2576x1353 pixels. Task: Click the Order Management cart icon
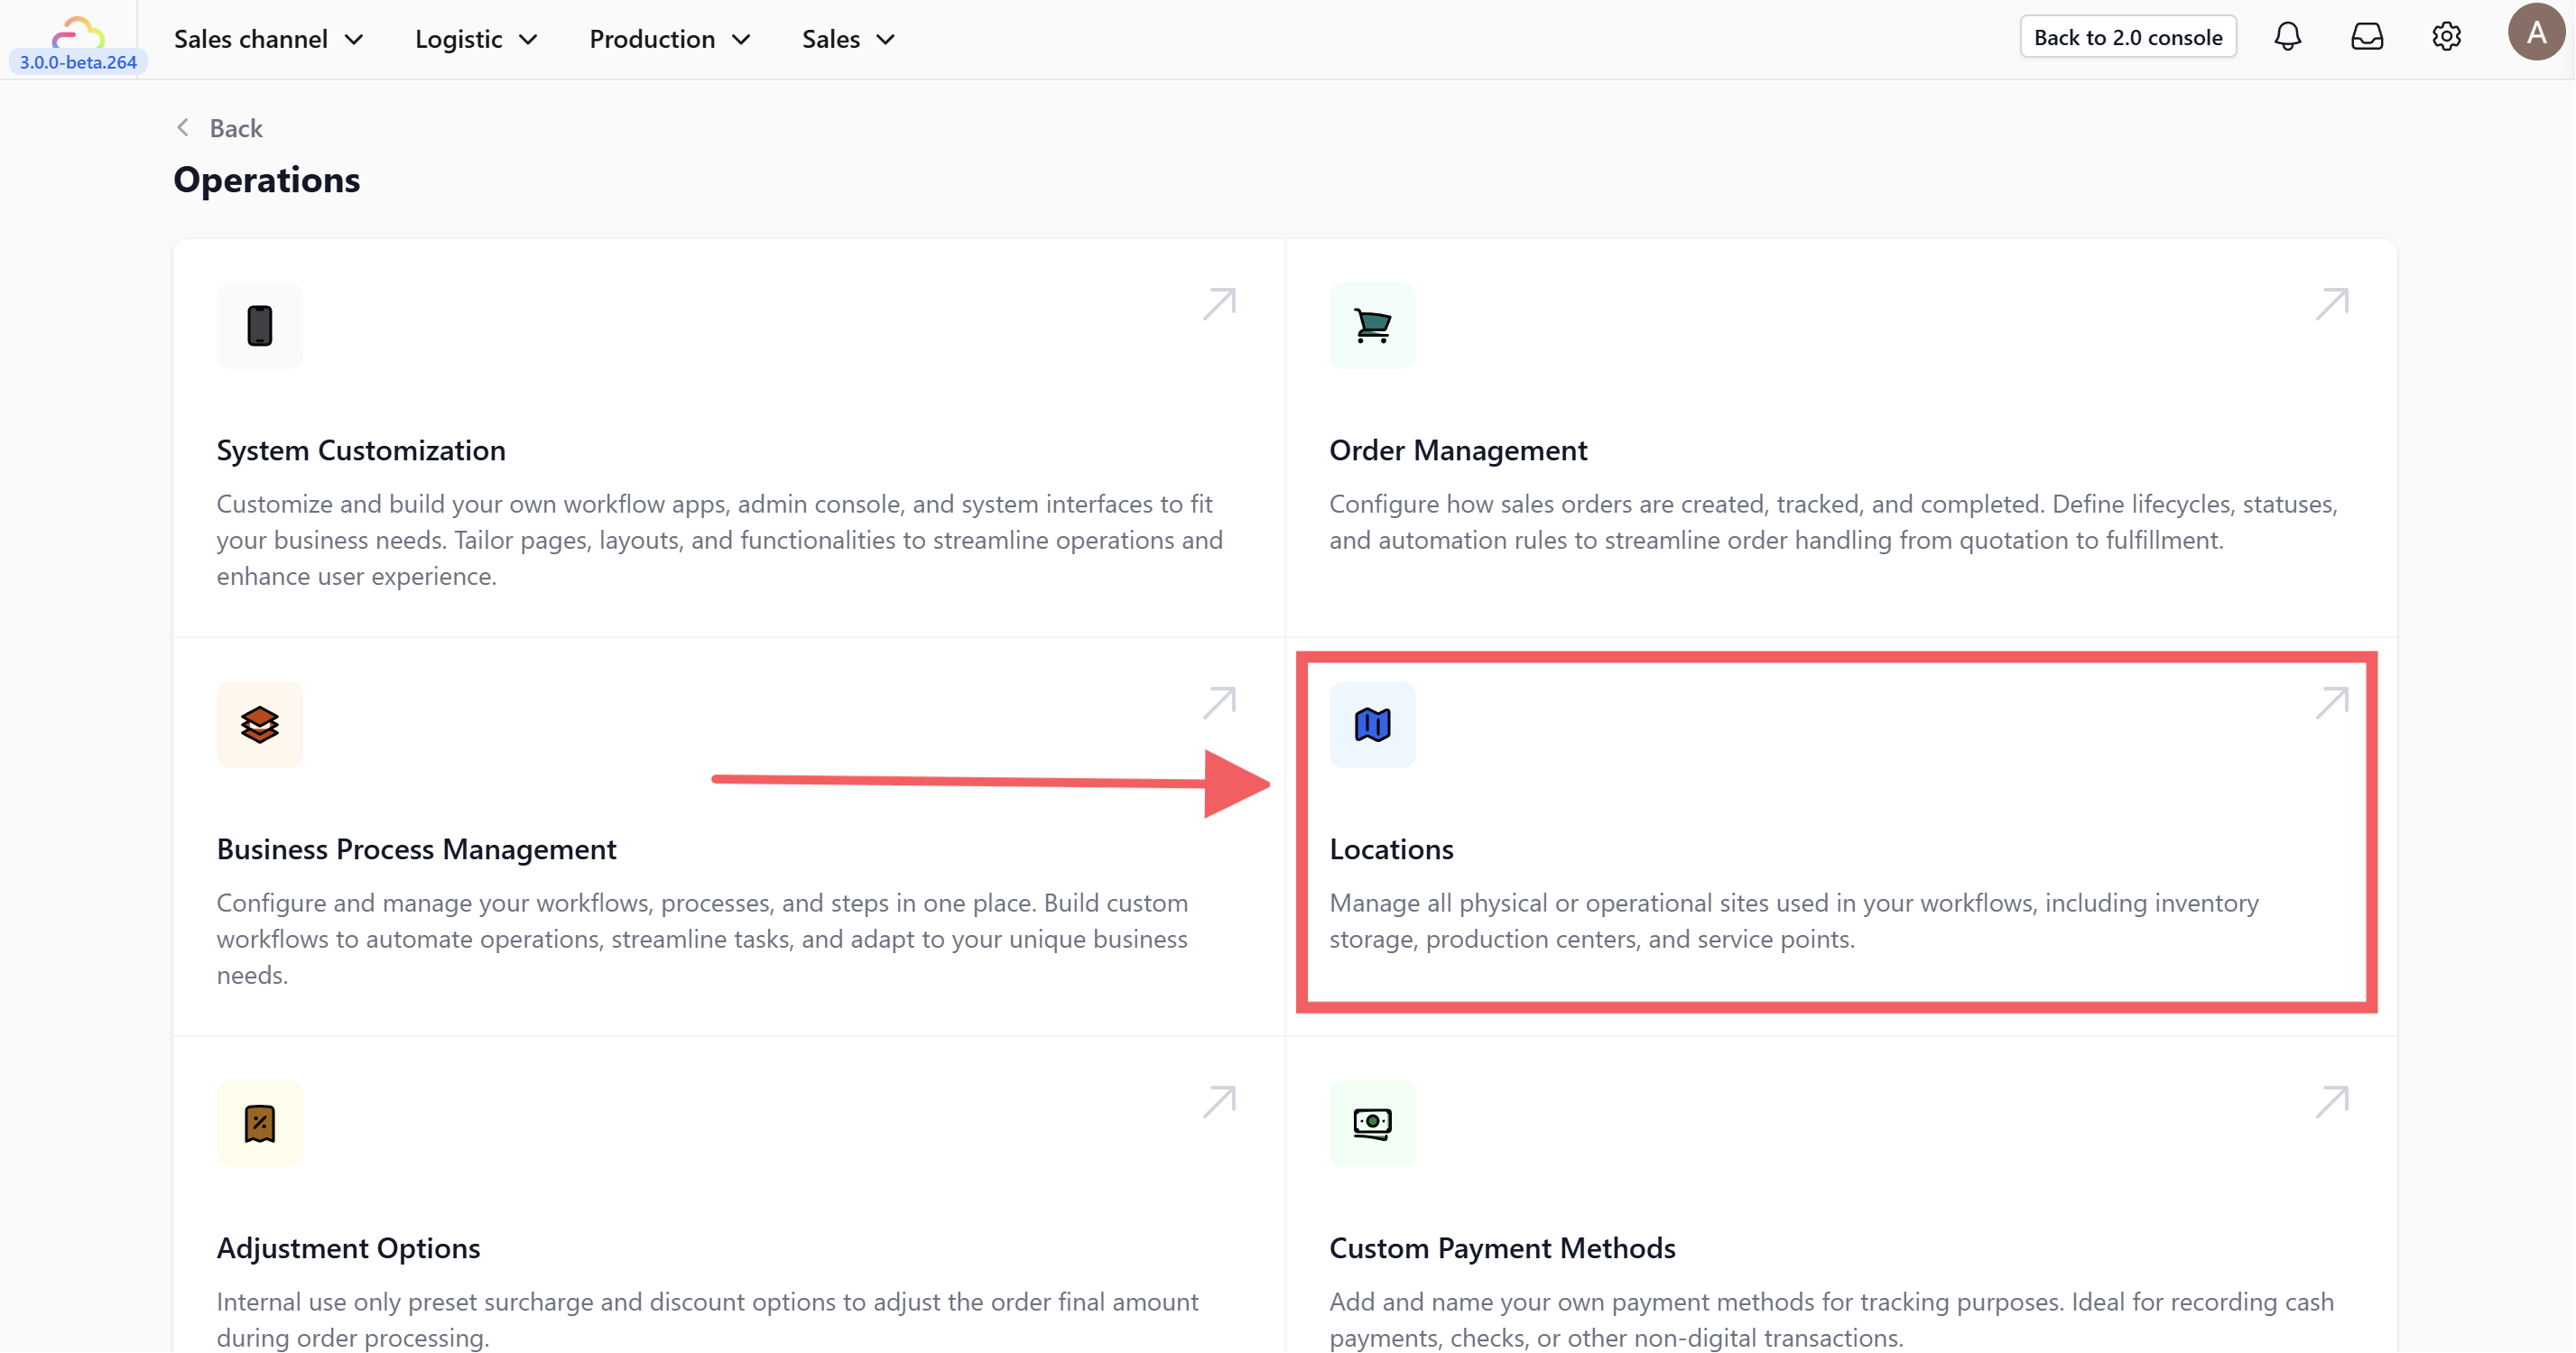1372,326
